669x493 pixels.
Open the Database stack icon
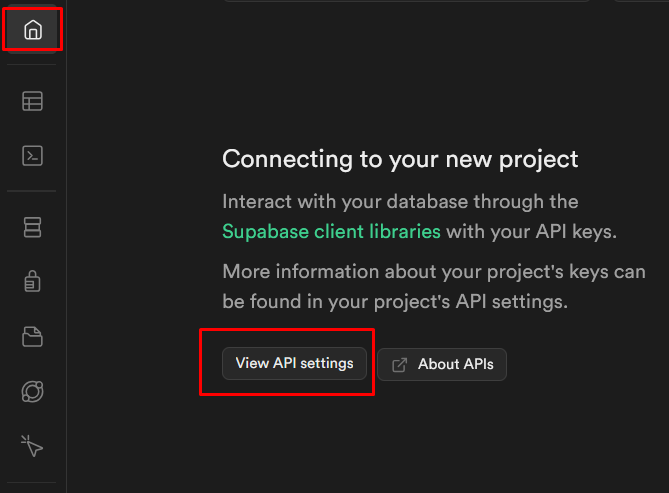click(32, 227)
